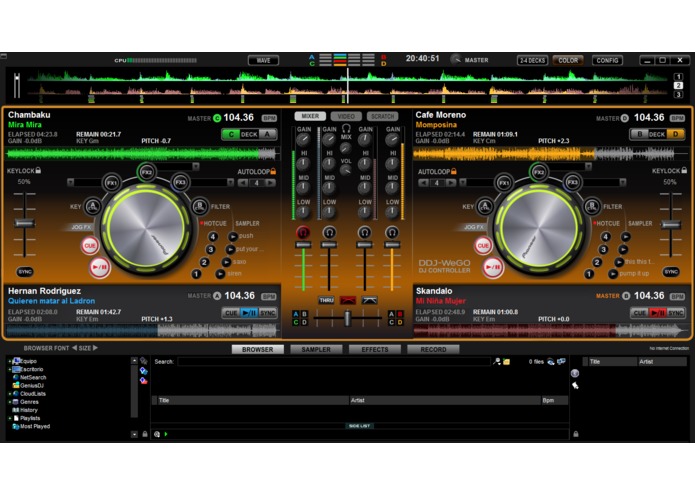Click the THRU crossfader curve button
This screenshot has width=695, height=494.
click(x=326, y=300)
